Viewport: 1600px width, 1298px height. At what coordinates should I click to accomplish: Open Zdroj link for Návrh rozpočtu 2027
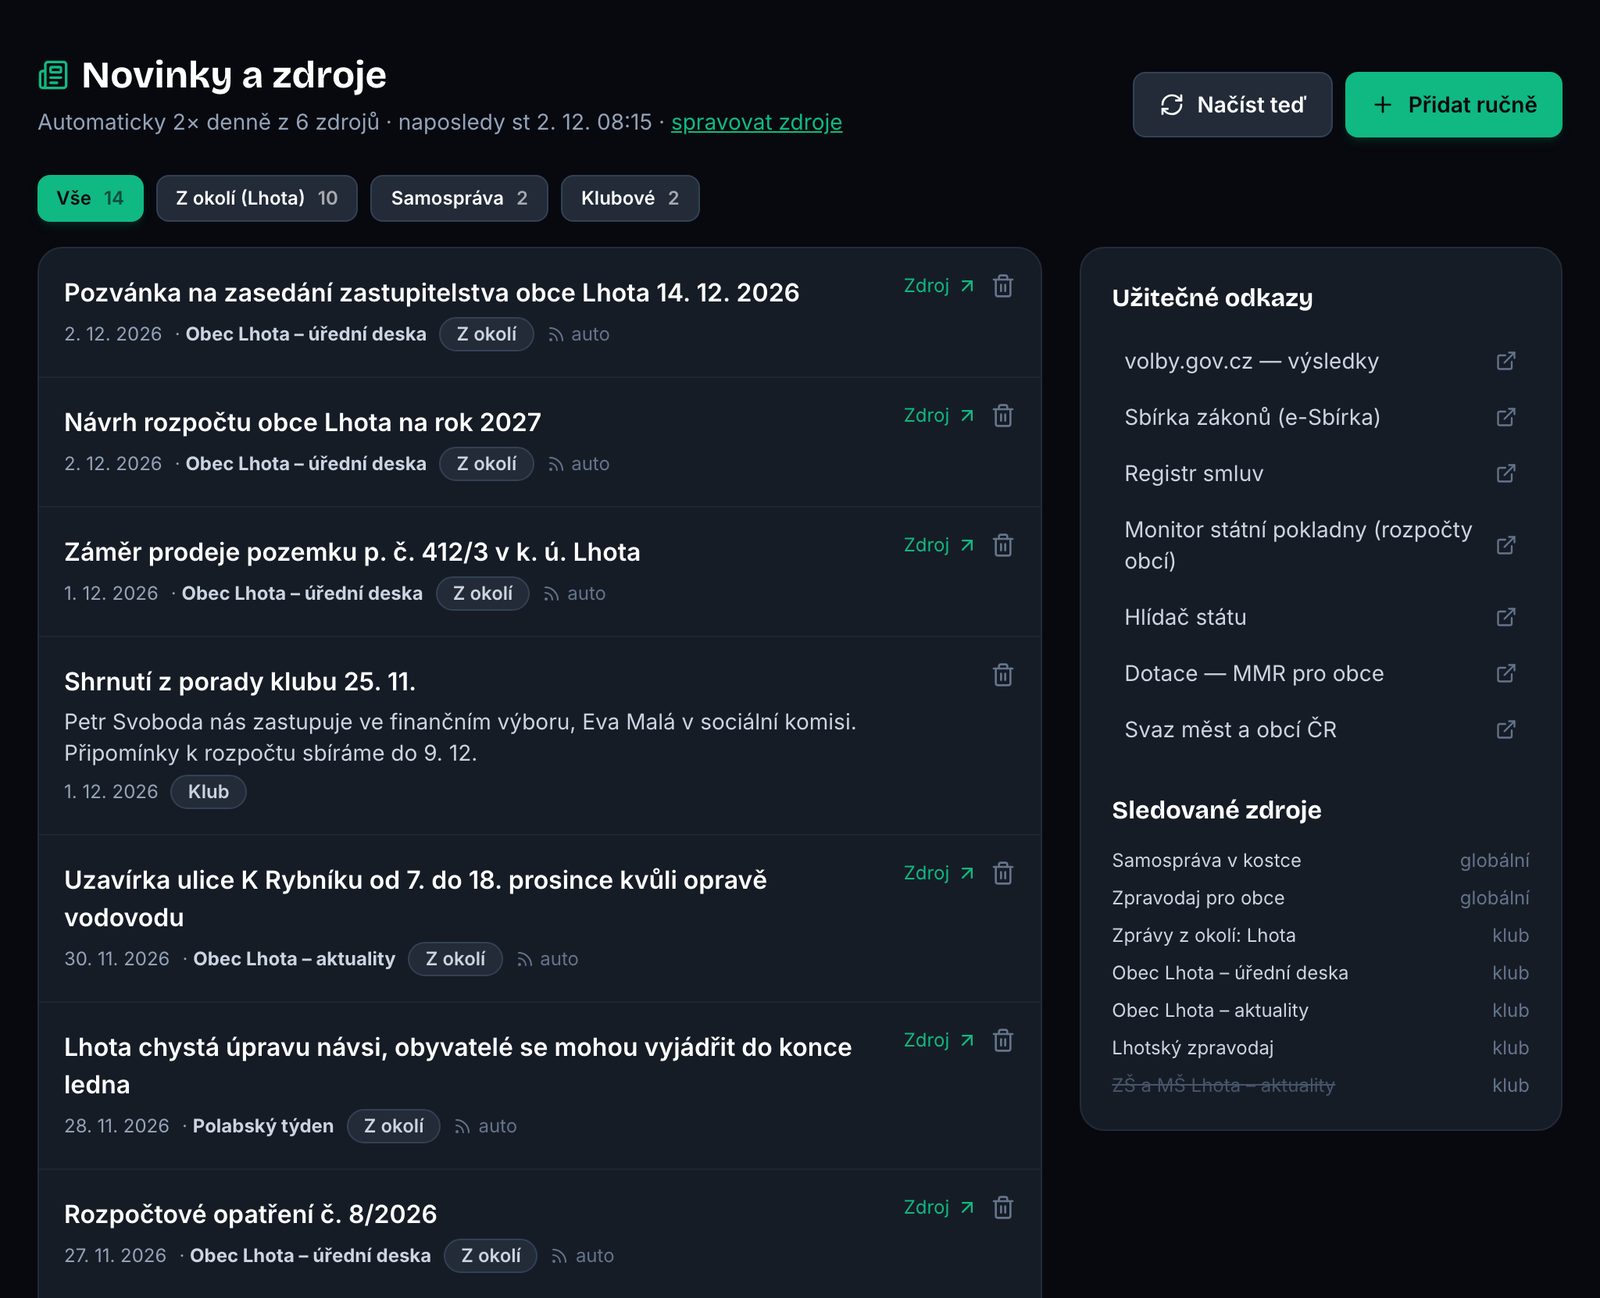tap(938, 415)
